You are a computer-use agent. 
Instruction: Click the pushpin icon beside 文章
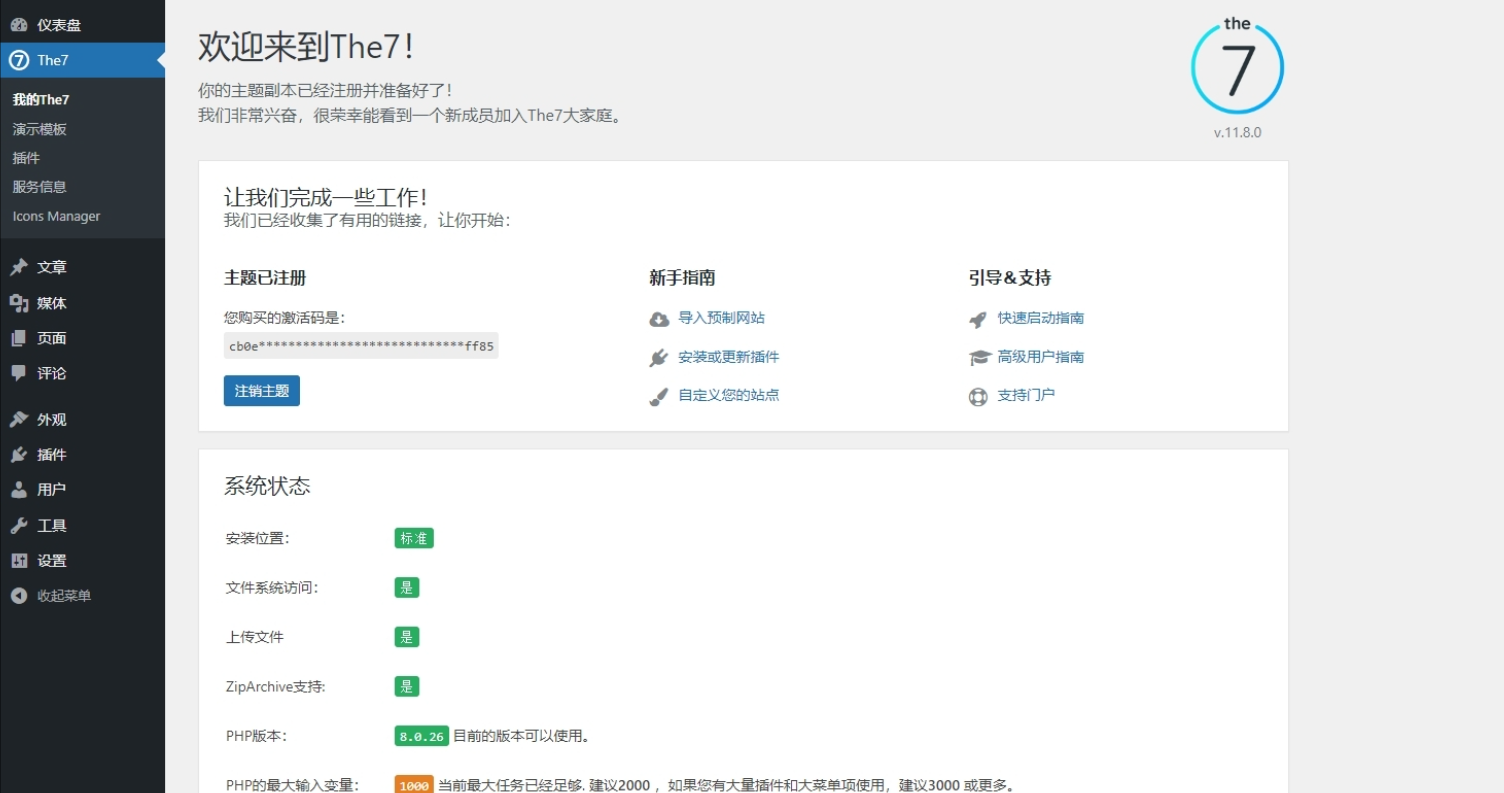19,267
